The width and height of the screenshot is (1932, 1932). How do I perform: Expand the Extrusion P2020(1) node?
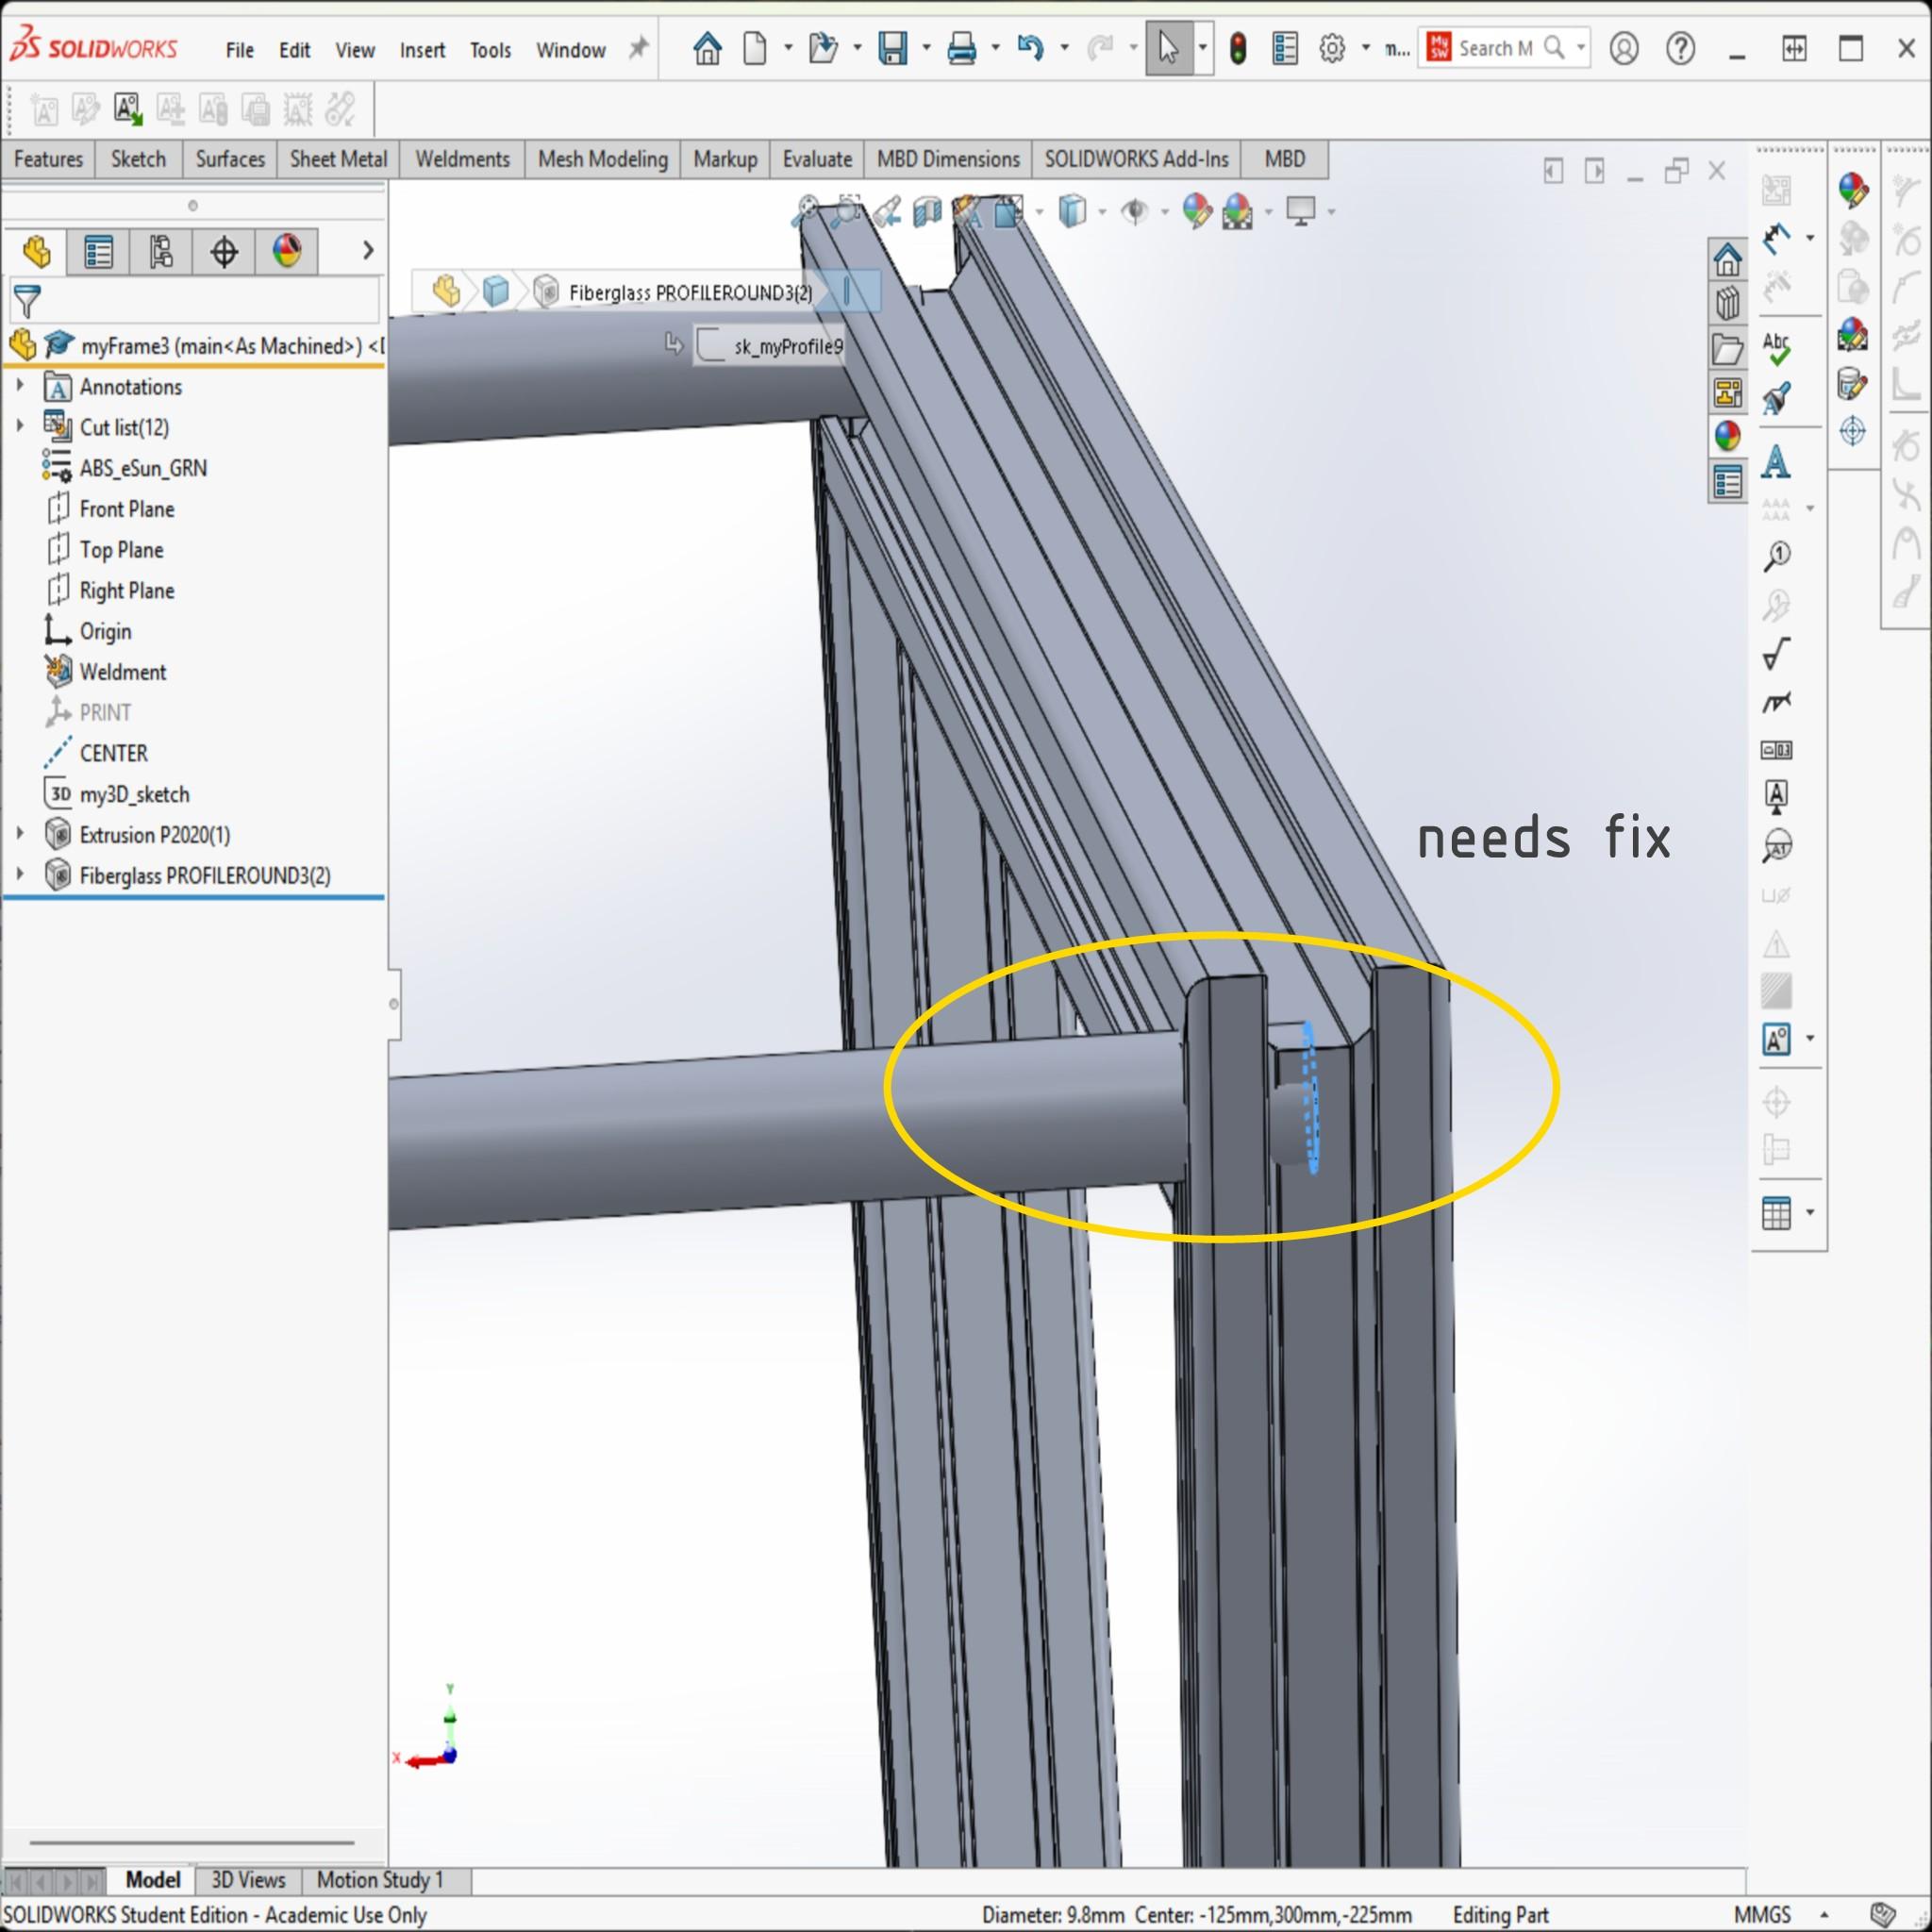20,833
